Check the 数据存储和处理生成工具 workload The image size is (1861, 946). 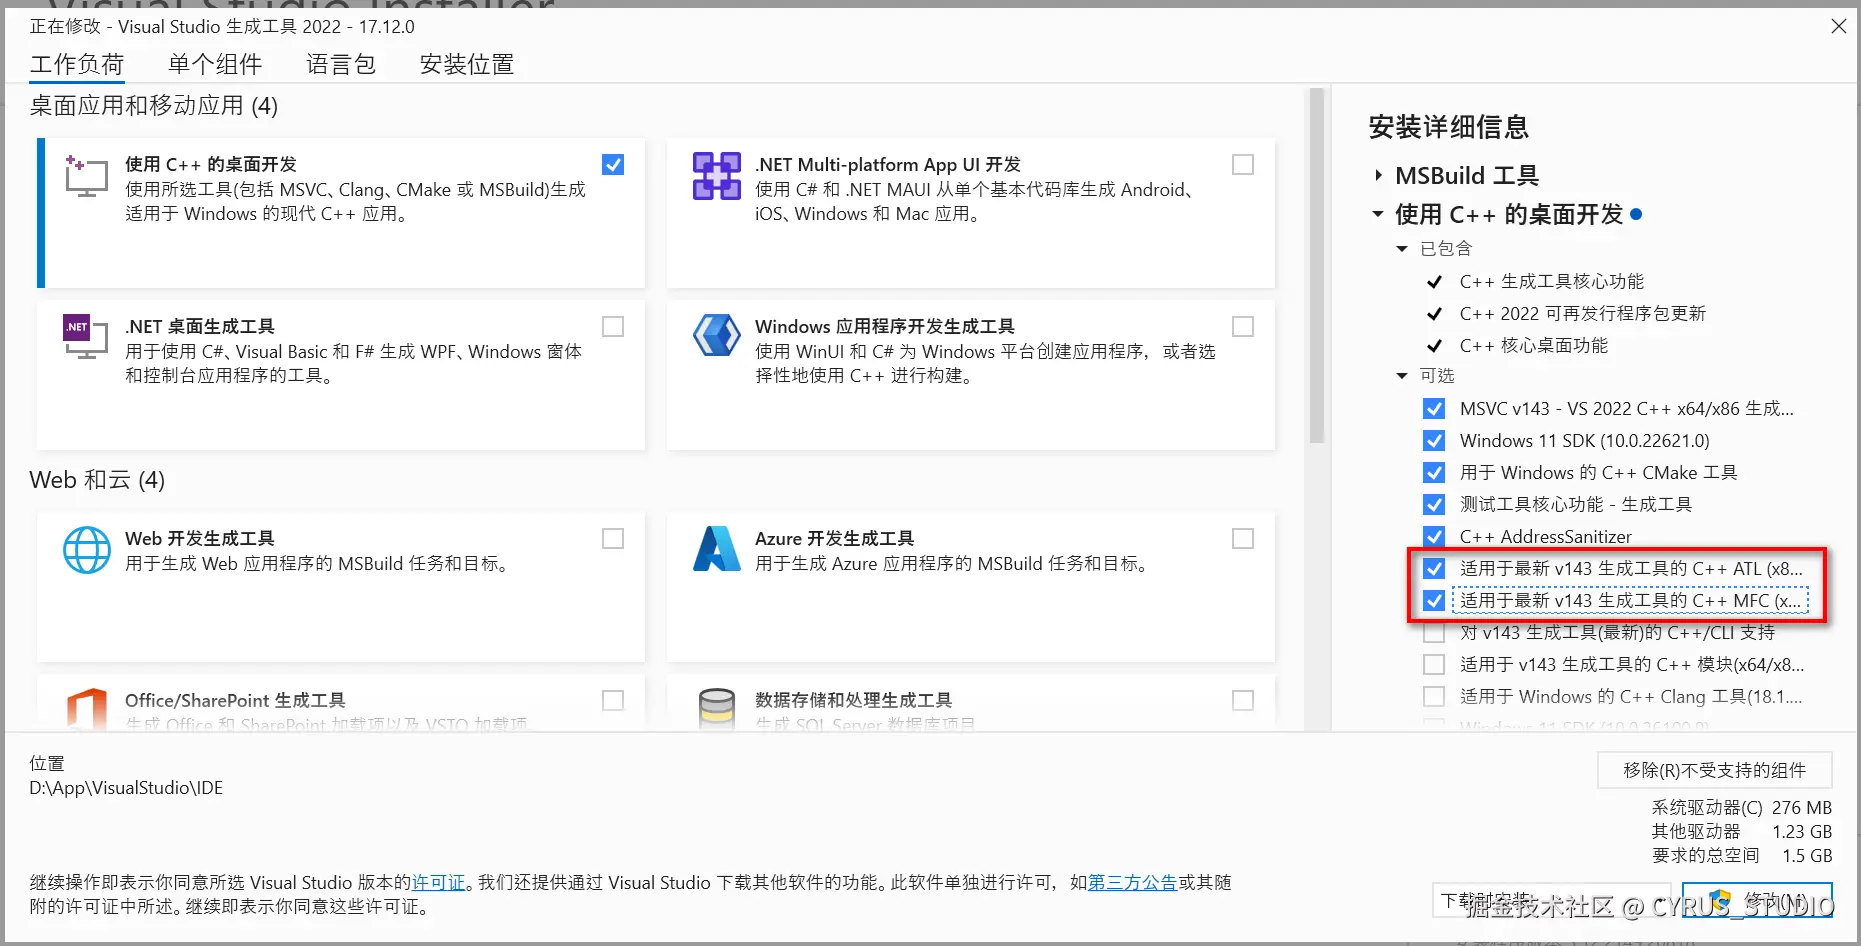(x=1243, y=701)
